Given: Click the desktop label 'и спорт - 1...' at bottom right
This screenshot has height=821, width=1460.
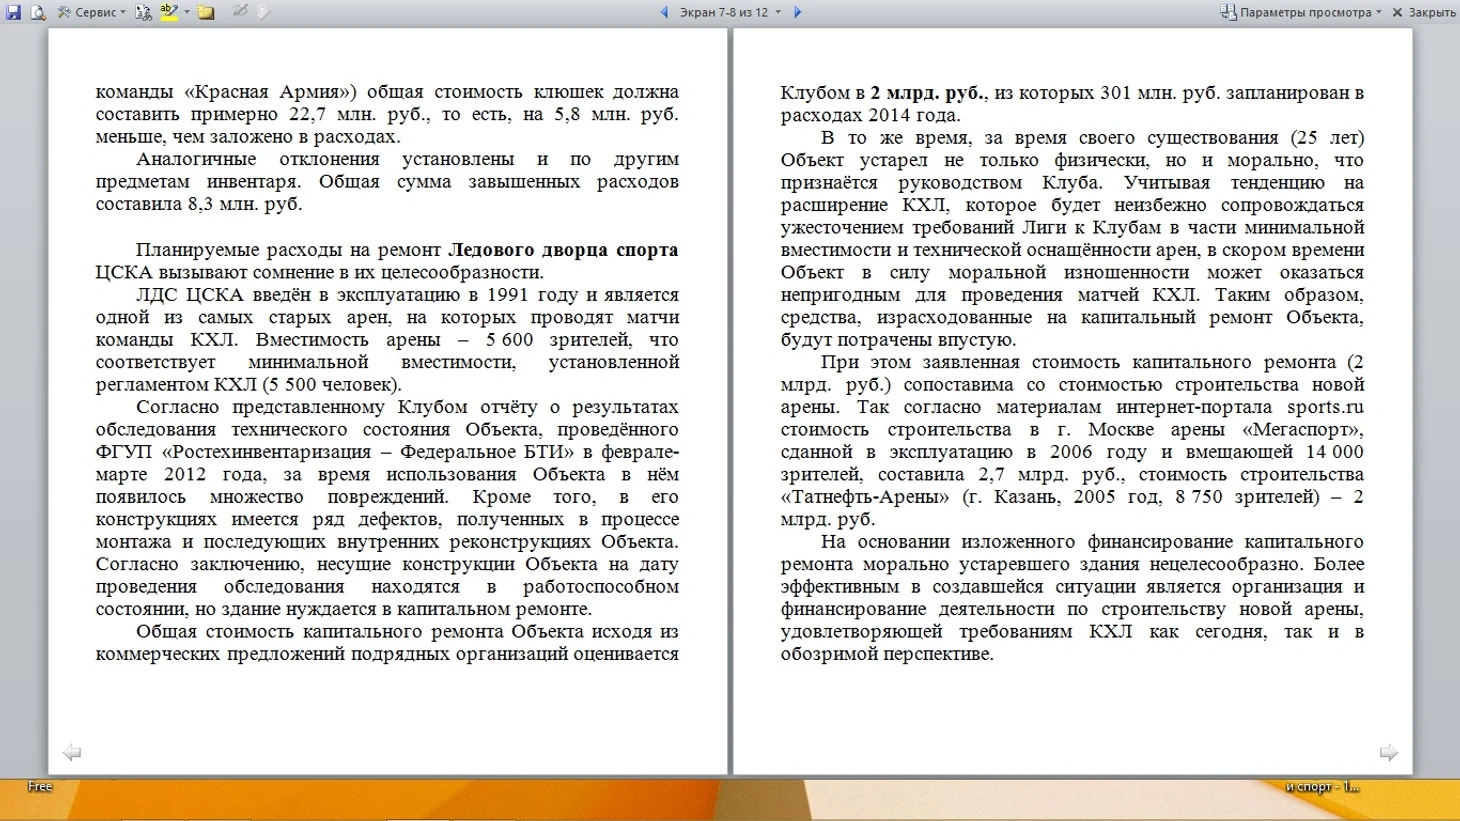Looking at the screenshot, I should click(x=1322, y=787).
